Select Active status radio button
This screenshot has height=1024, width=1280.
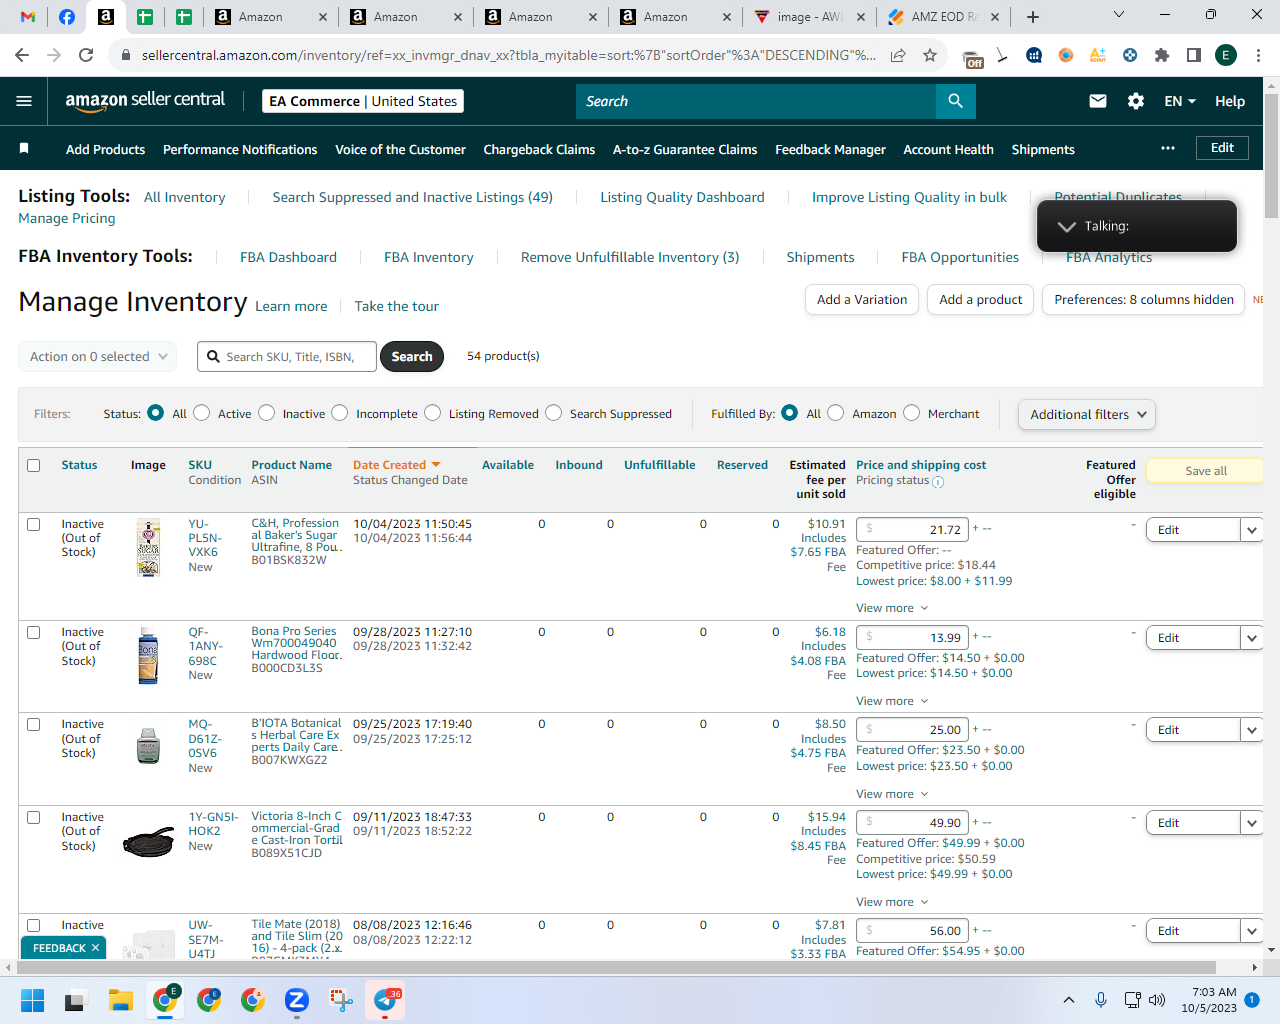coord(202,413)
